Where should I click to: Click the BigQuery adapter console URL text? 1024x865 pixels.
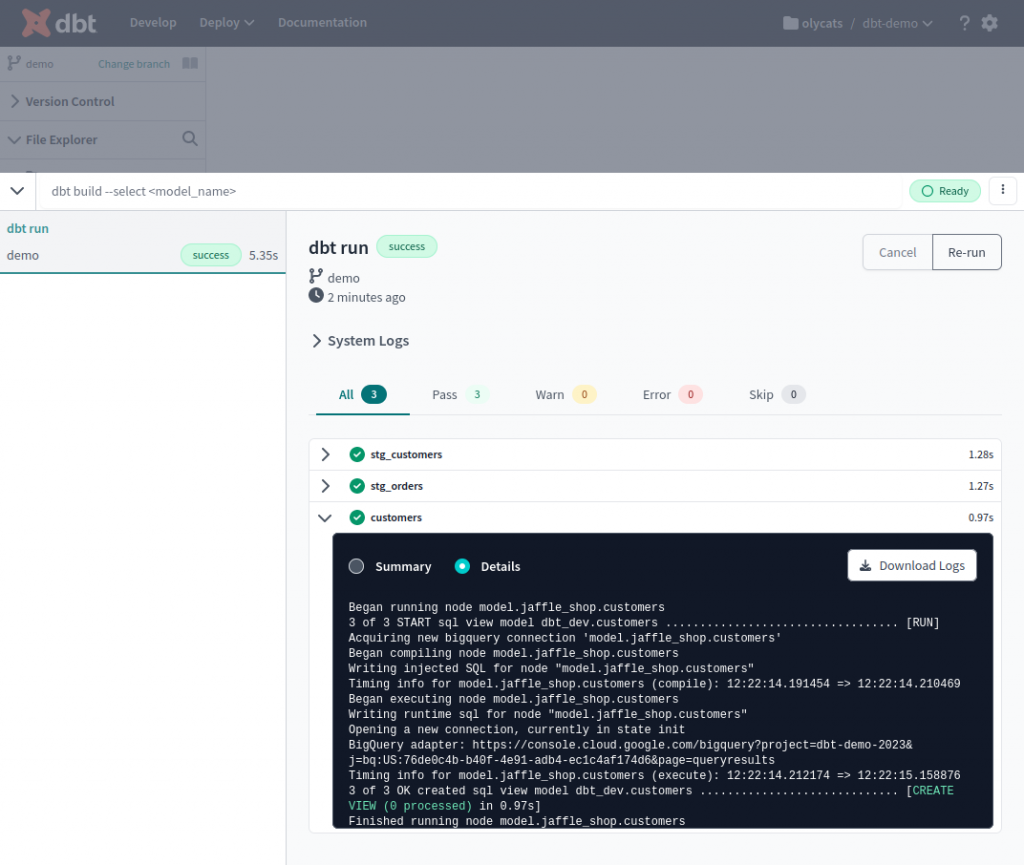[x=630, y=752]
